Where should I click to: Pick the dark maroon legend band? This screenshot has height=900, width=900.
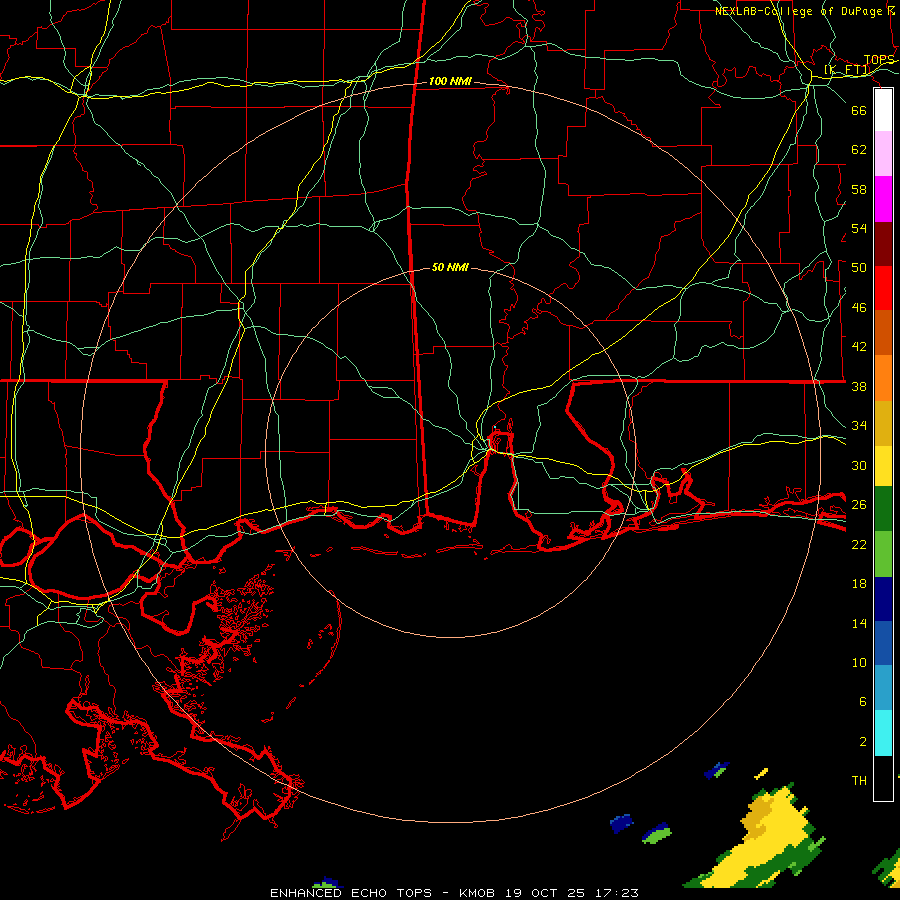click(x=883, y=244)
